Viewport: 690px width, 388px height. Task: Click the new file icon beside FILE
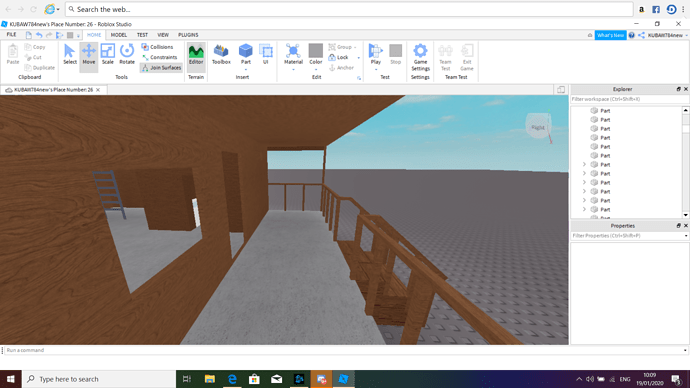click(x=29, y=35)
